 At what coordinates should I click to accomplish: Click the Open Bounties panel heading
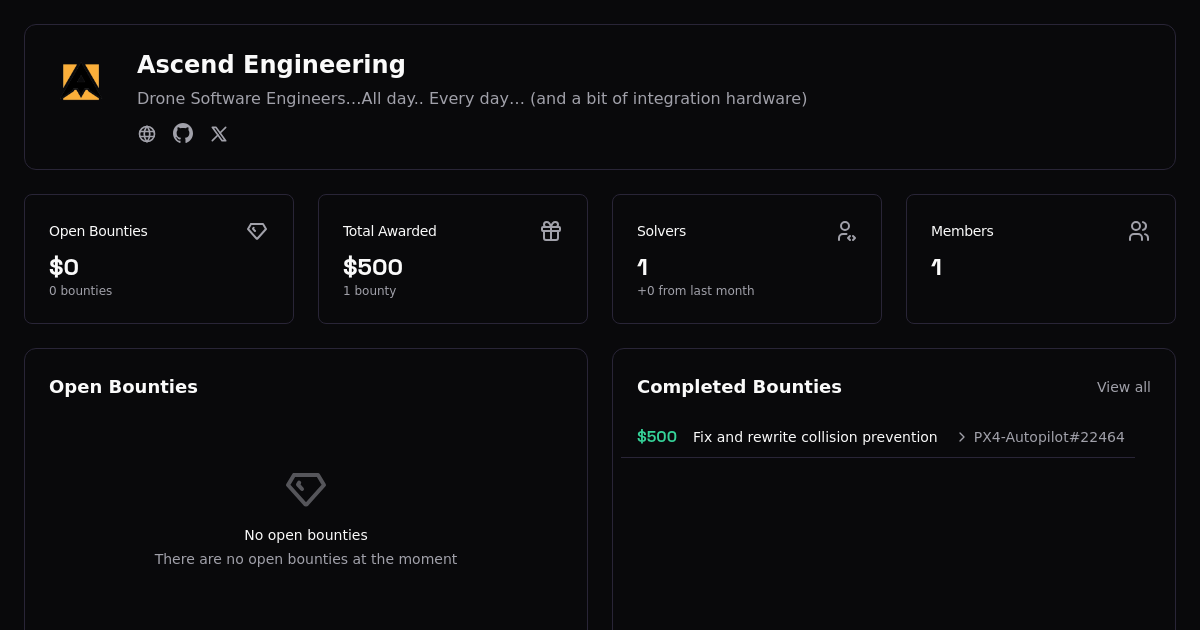coord(123,386)
